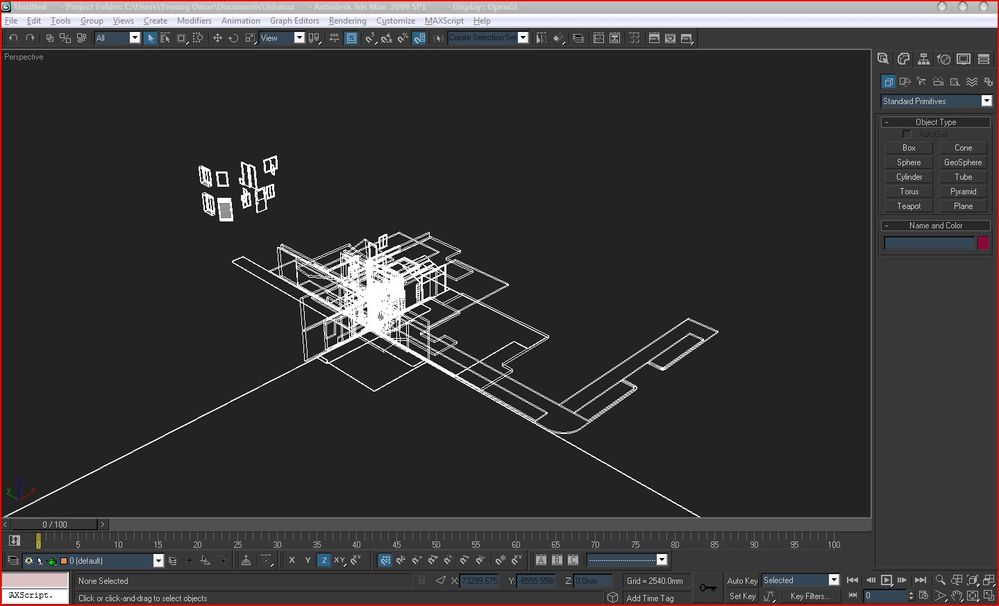Image resolution: width=999 pixels, height=606 pixels.
Task: Collapse the Object Type rollout
Action: coord(936,122)
